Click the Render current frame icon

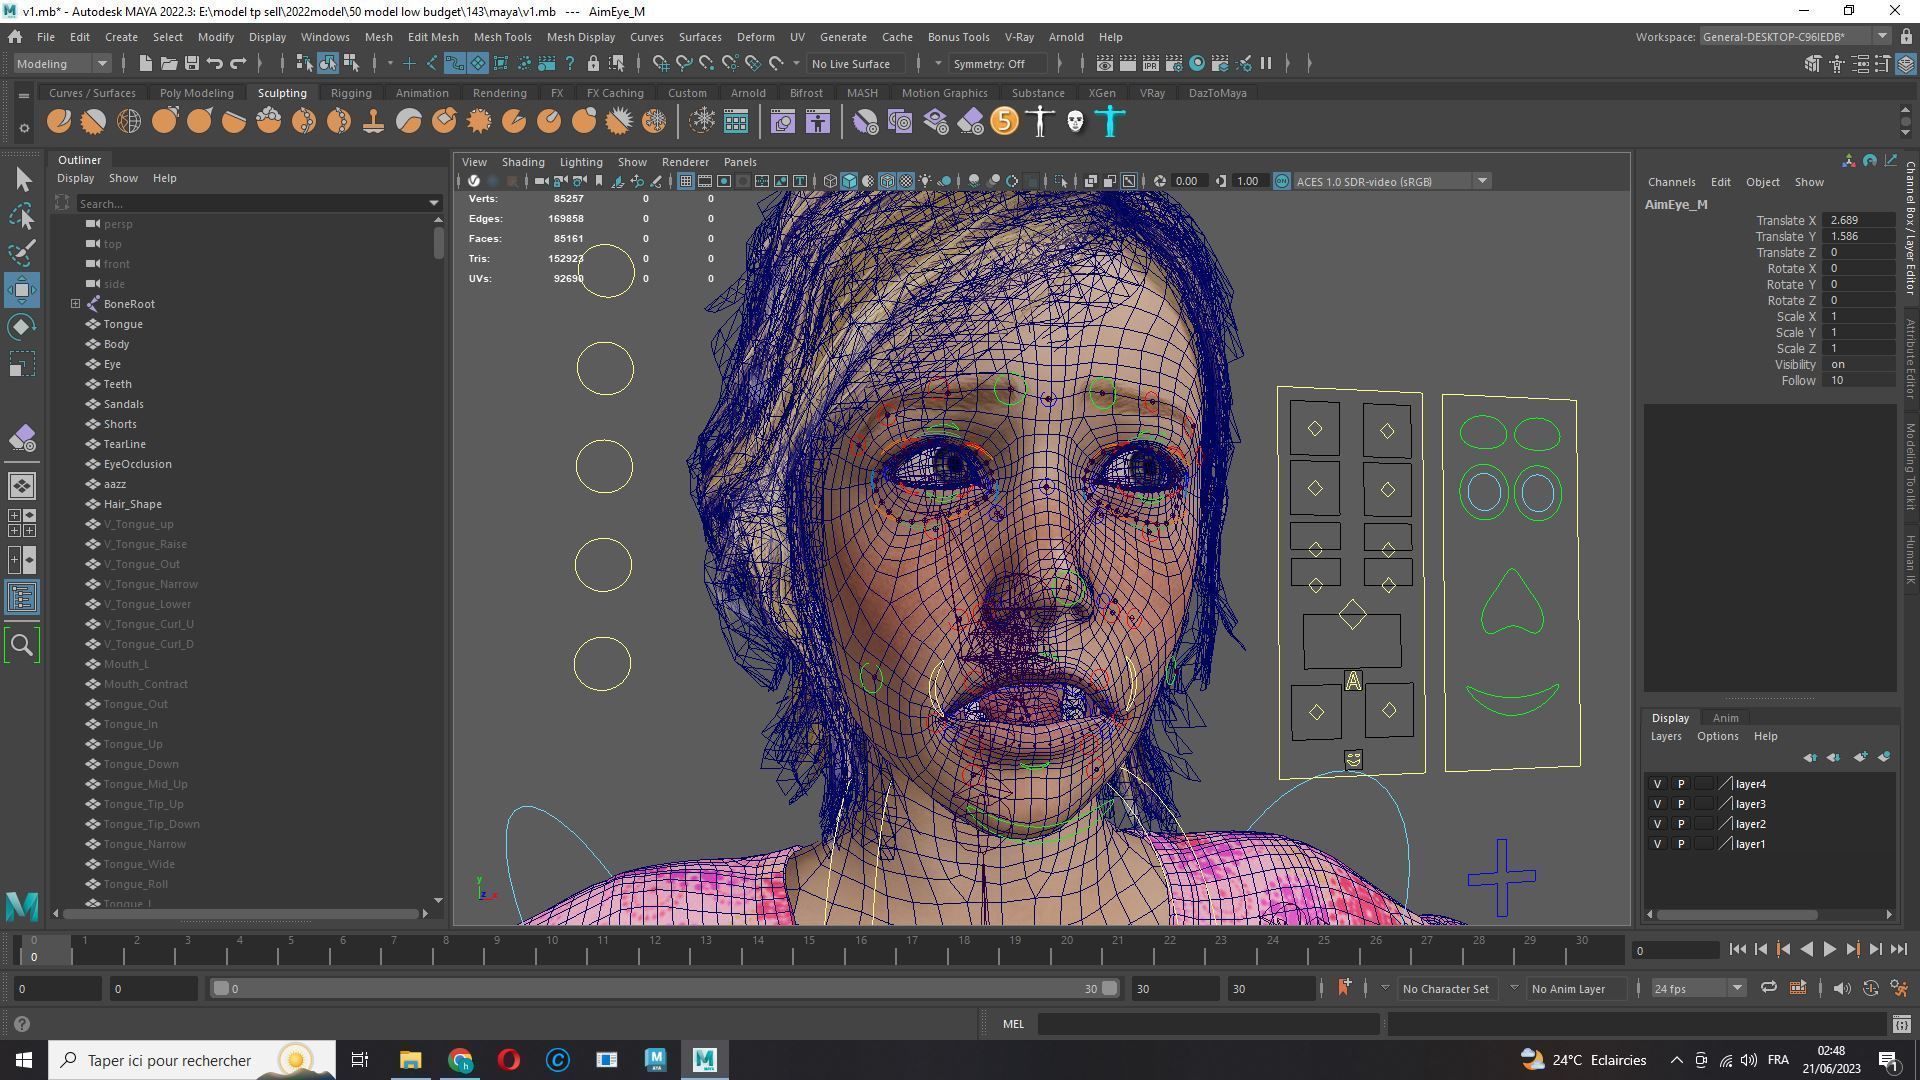1127,64
